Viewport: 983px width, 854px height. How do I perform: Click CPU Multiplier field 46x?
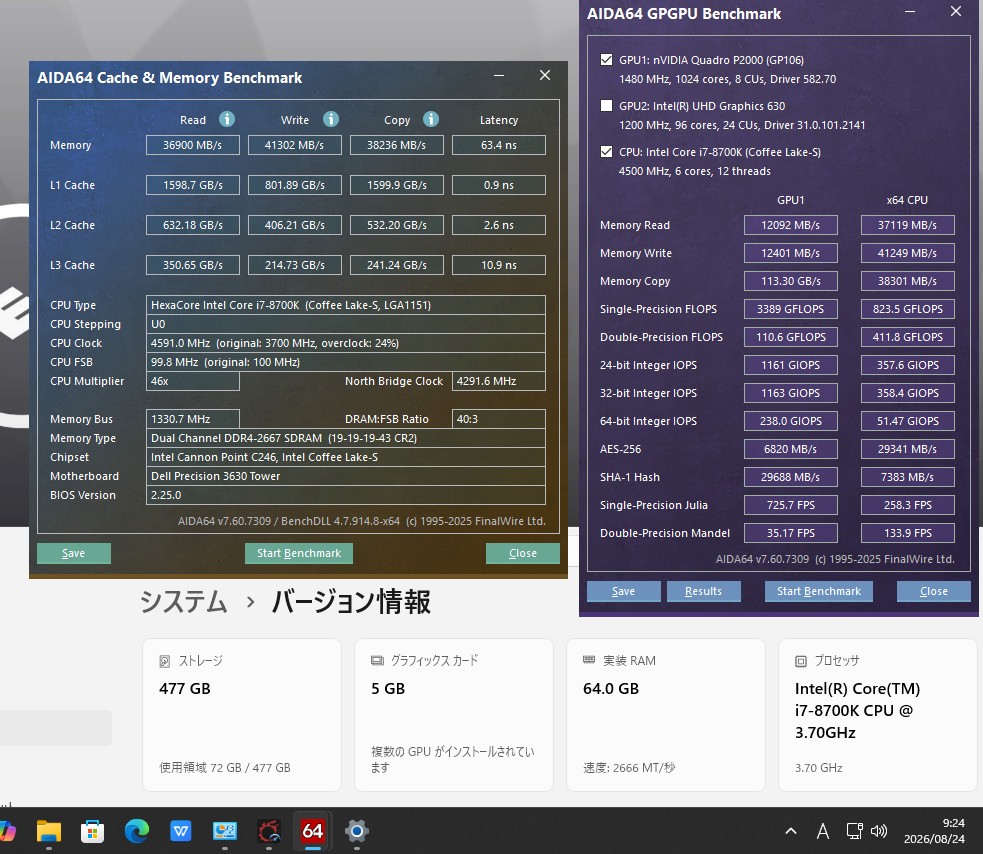tap(192, 381)
